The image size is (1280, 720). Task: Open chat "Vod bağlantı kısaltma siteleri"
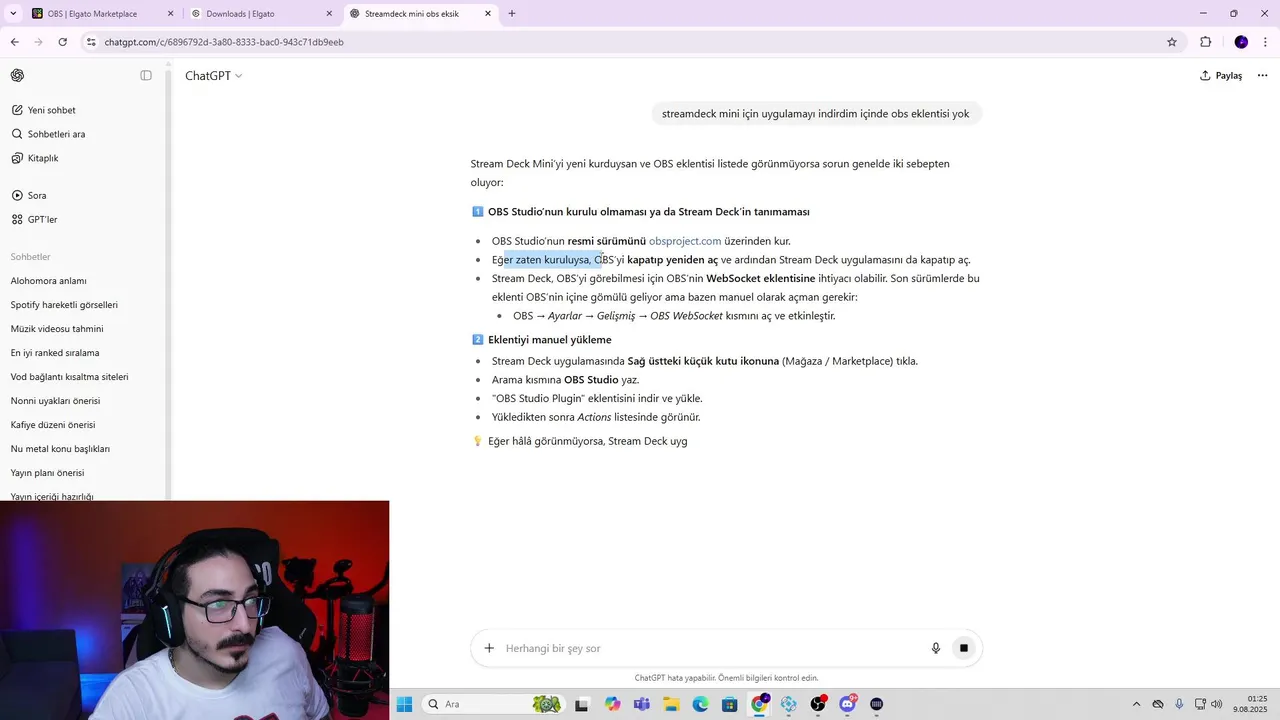click(x=70, y=377)
